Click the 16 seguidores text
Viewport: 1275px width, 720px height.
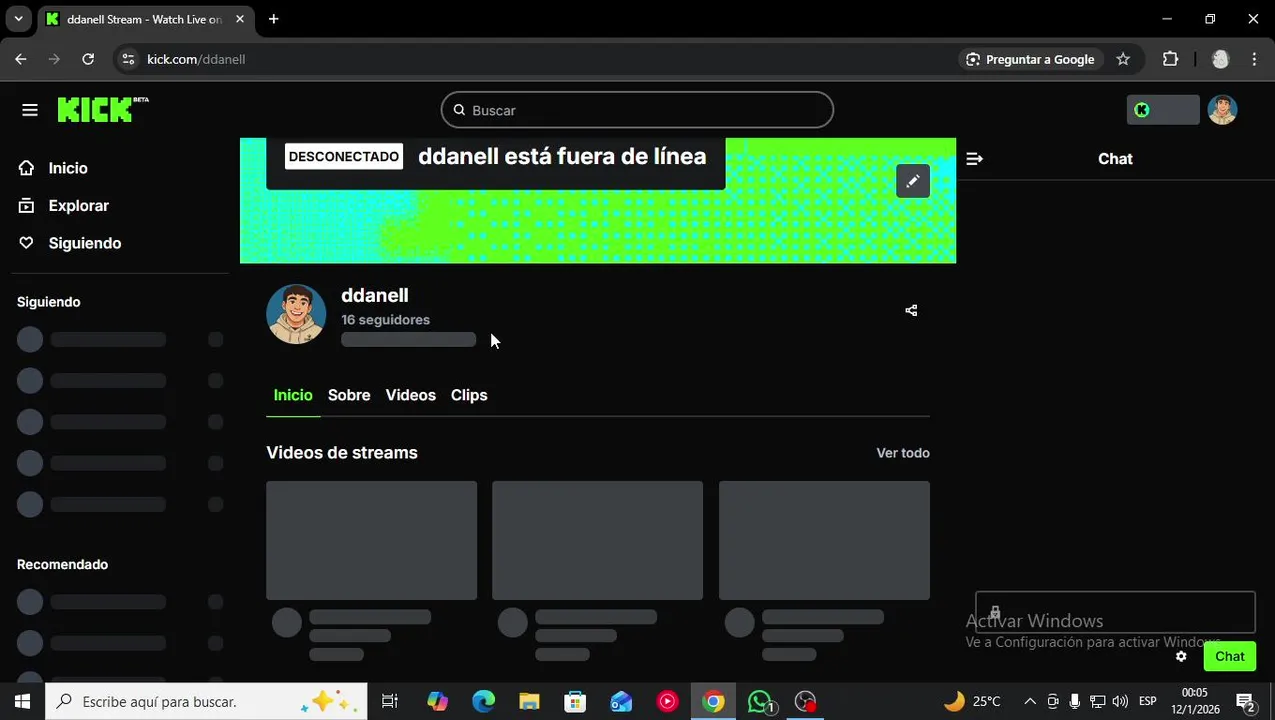[385, 320]
